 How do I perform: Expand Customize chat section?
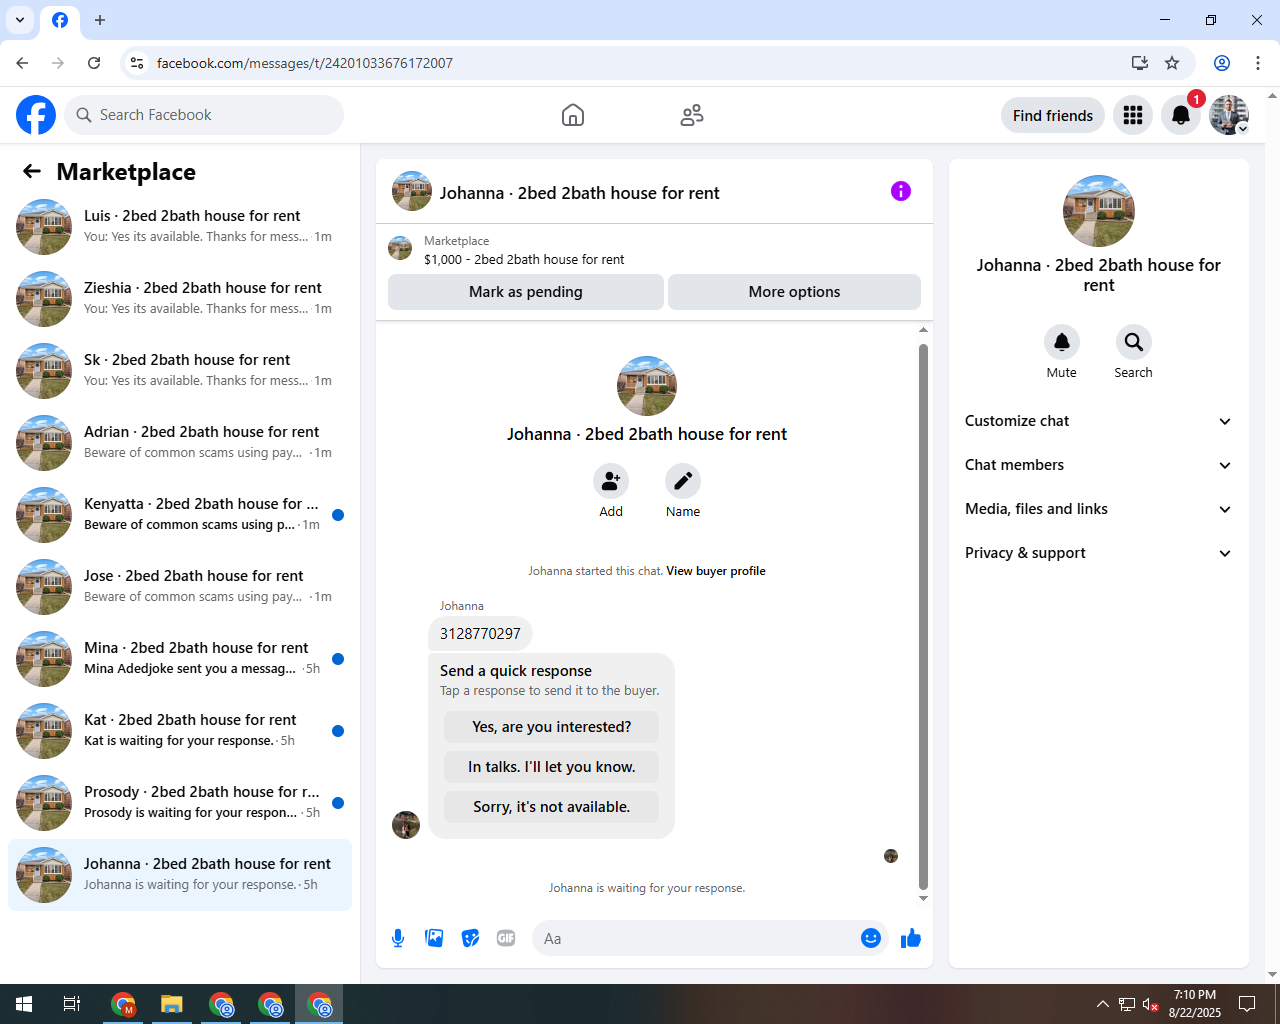pyautogui.click(x=1098, y=421)
